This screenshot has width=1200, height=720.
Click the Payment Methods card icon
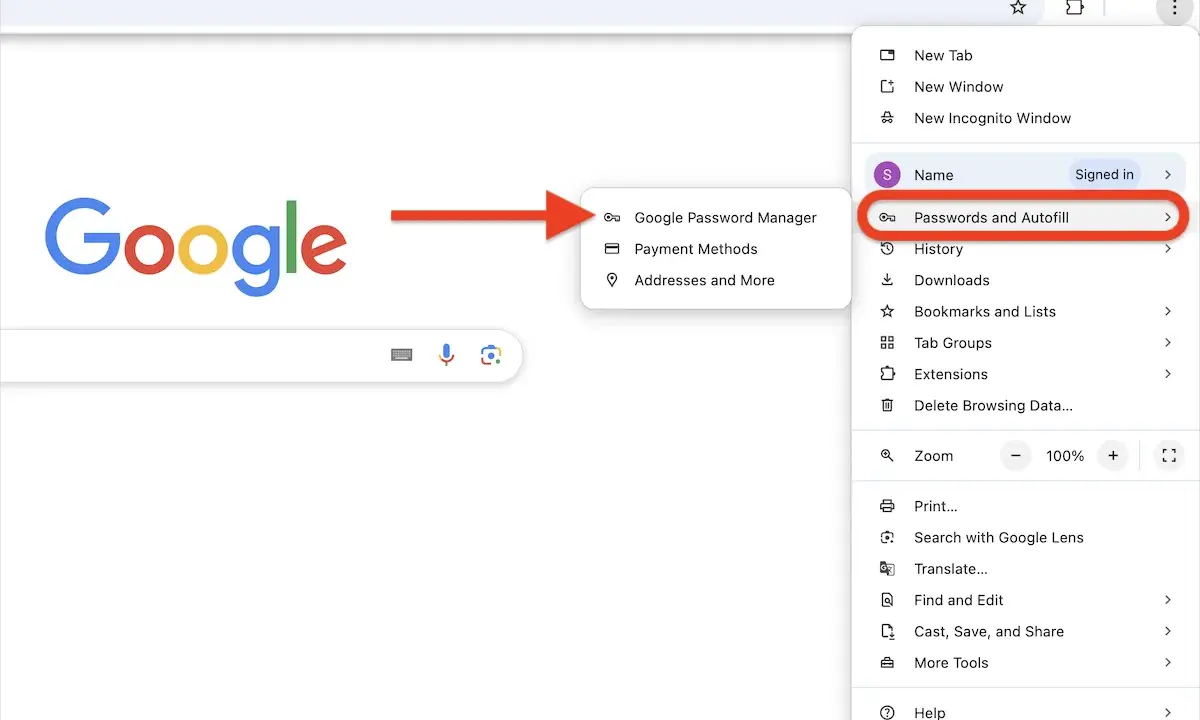tap(613, 249)
